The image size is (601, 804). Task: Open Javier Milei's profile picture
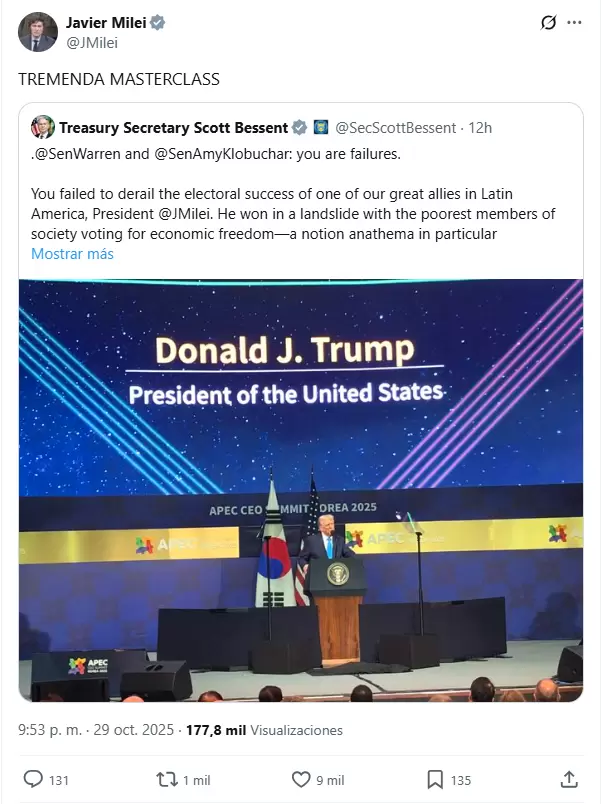38,32
